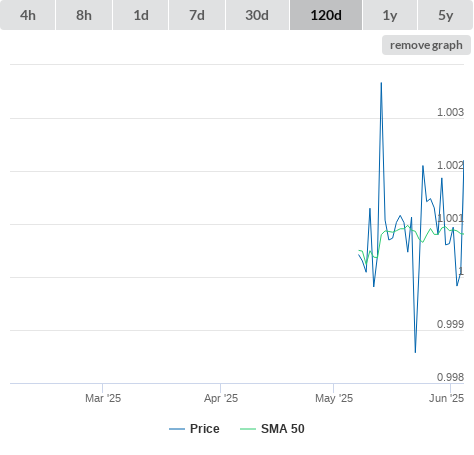Show the 1y price history

pyautogui.click(x=390, y=15)
